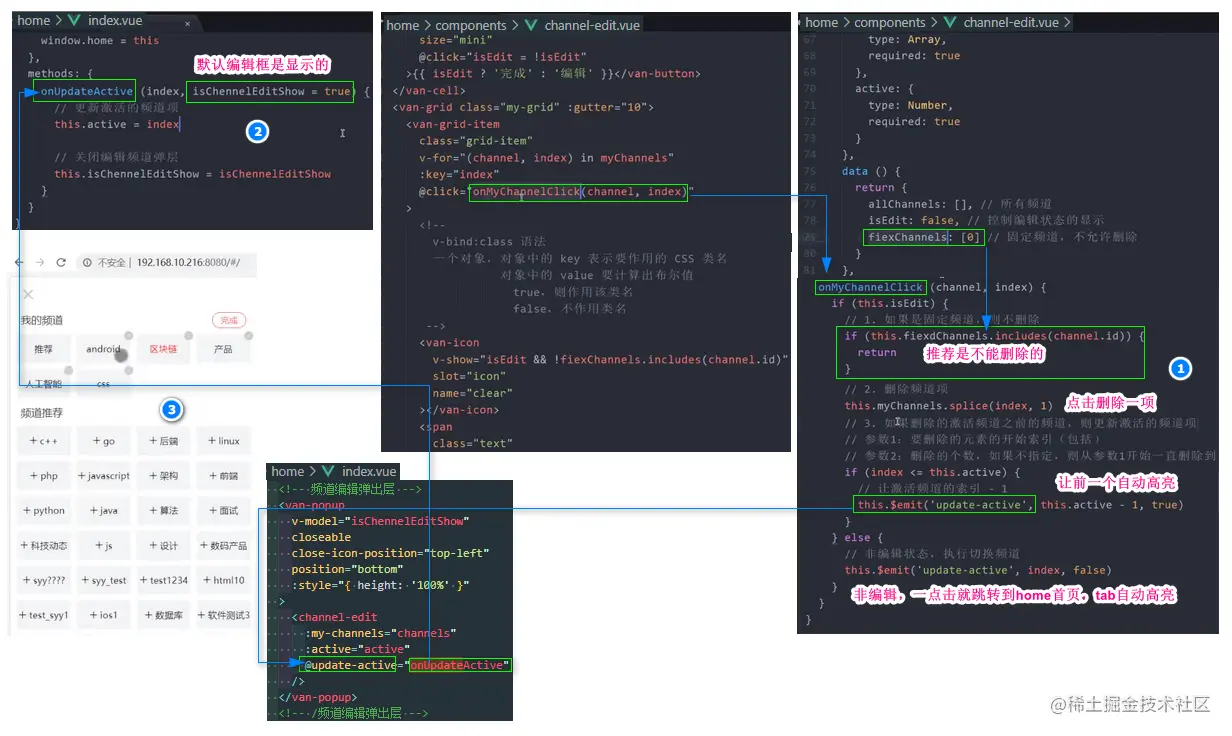The width and height of the screenshot is (1232, 736).
Task: Click the browser back arrow
Action: 19,262
